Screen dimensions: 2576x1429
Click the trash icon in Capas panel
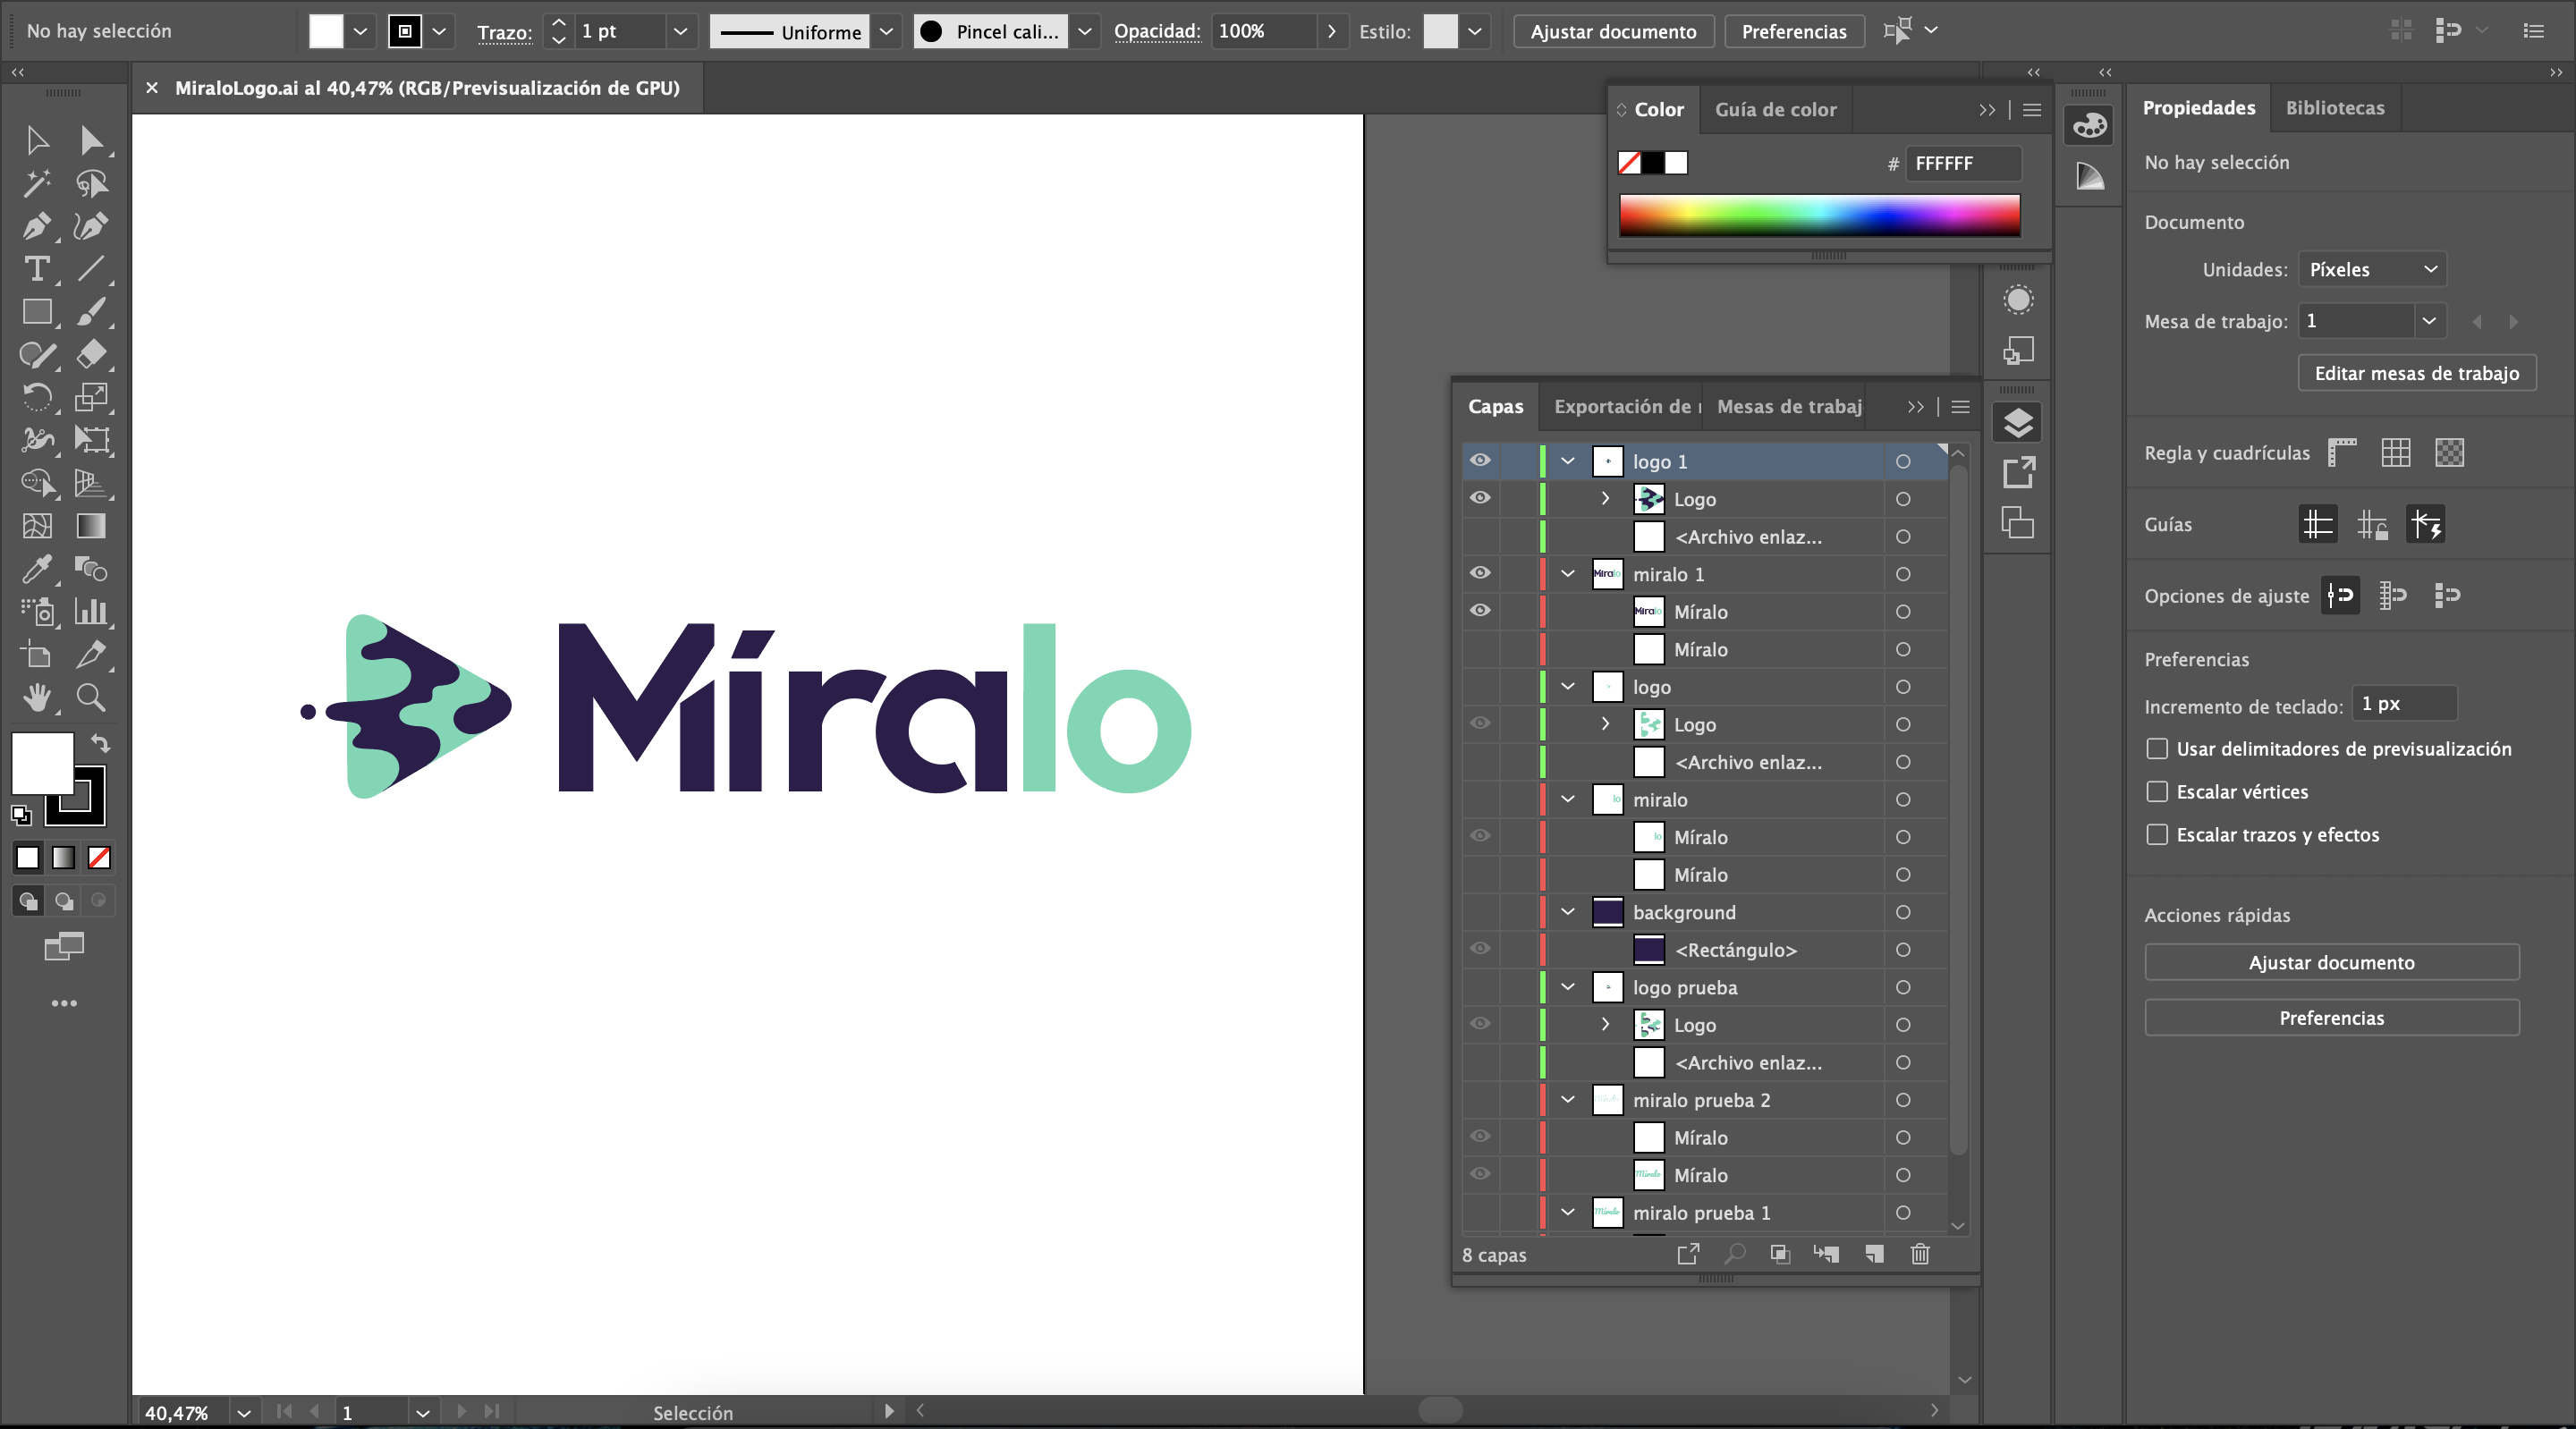click(1920, 1254)
